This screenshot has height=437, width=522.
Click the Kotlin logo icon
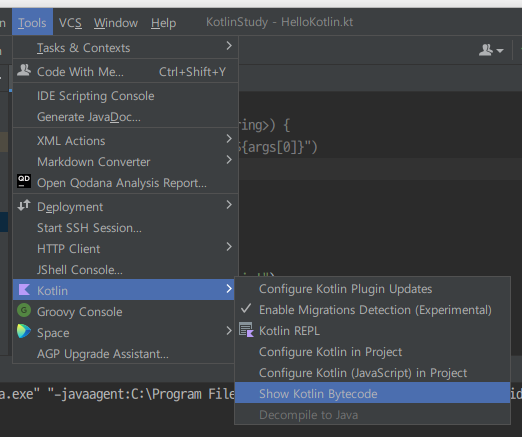point(24,289)
